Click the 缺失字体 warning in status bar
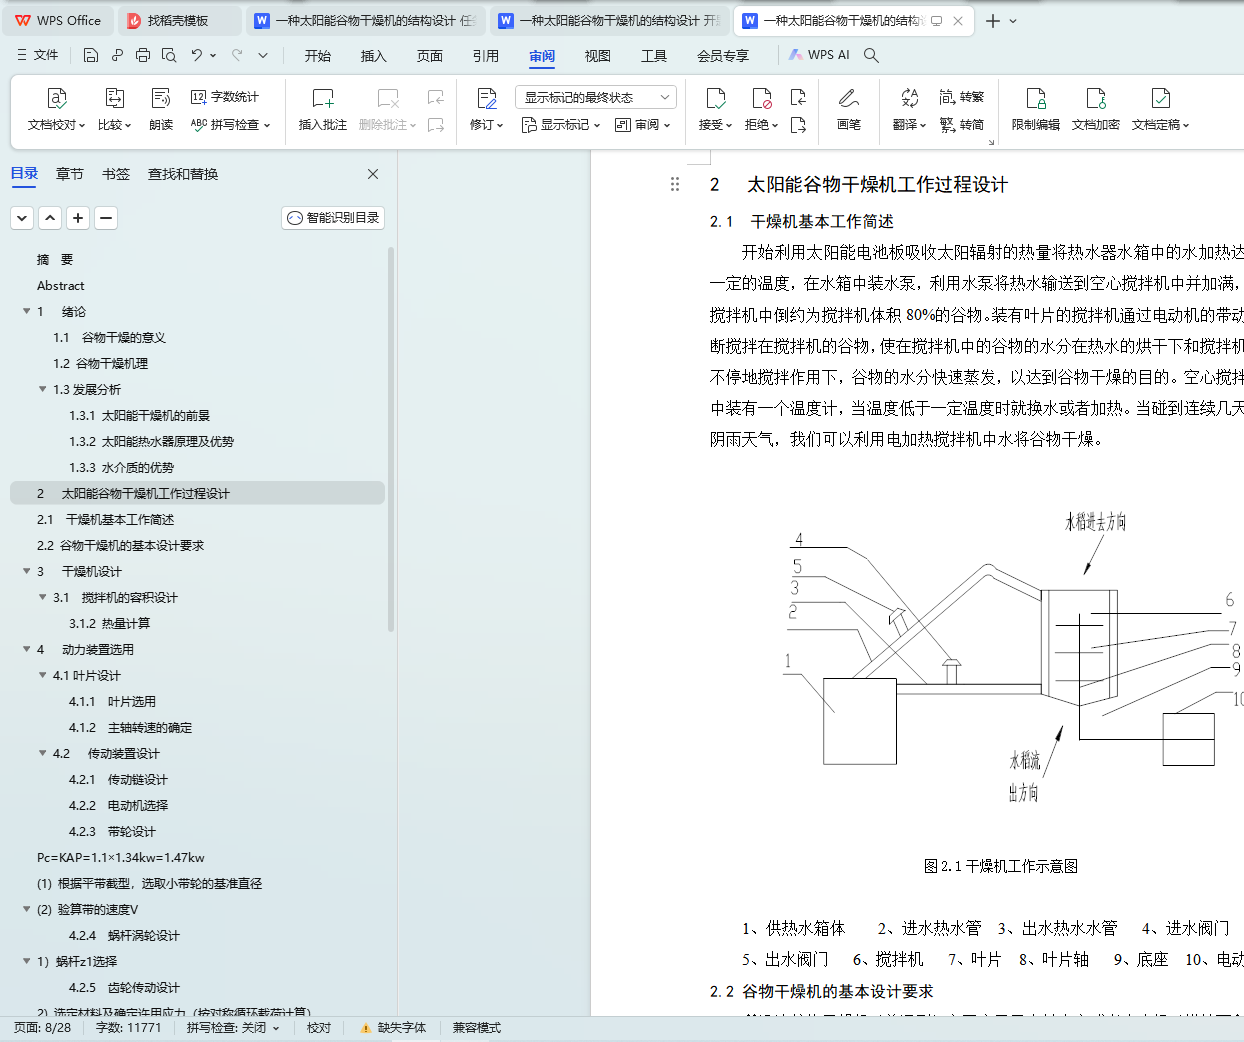Screen dimensions: 1244x1042 393,1028
